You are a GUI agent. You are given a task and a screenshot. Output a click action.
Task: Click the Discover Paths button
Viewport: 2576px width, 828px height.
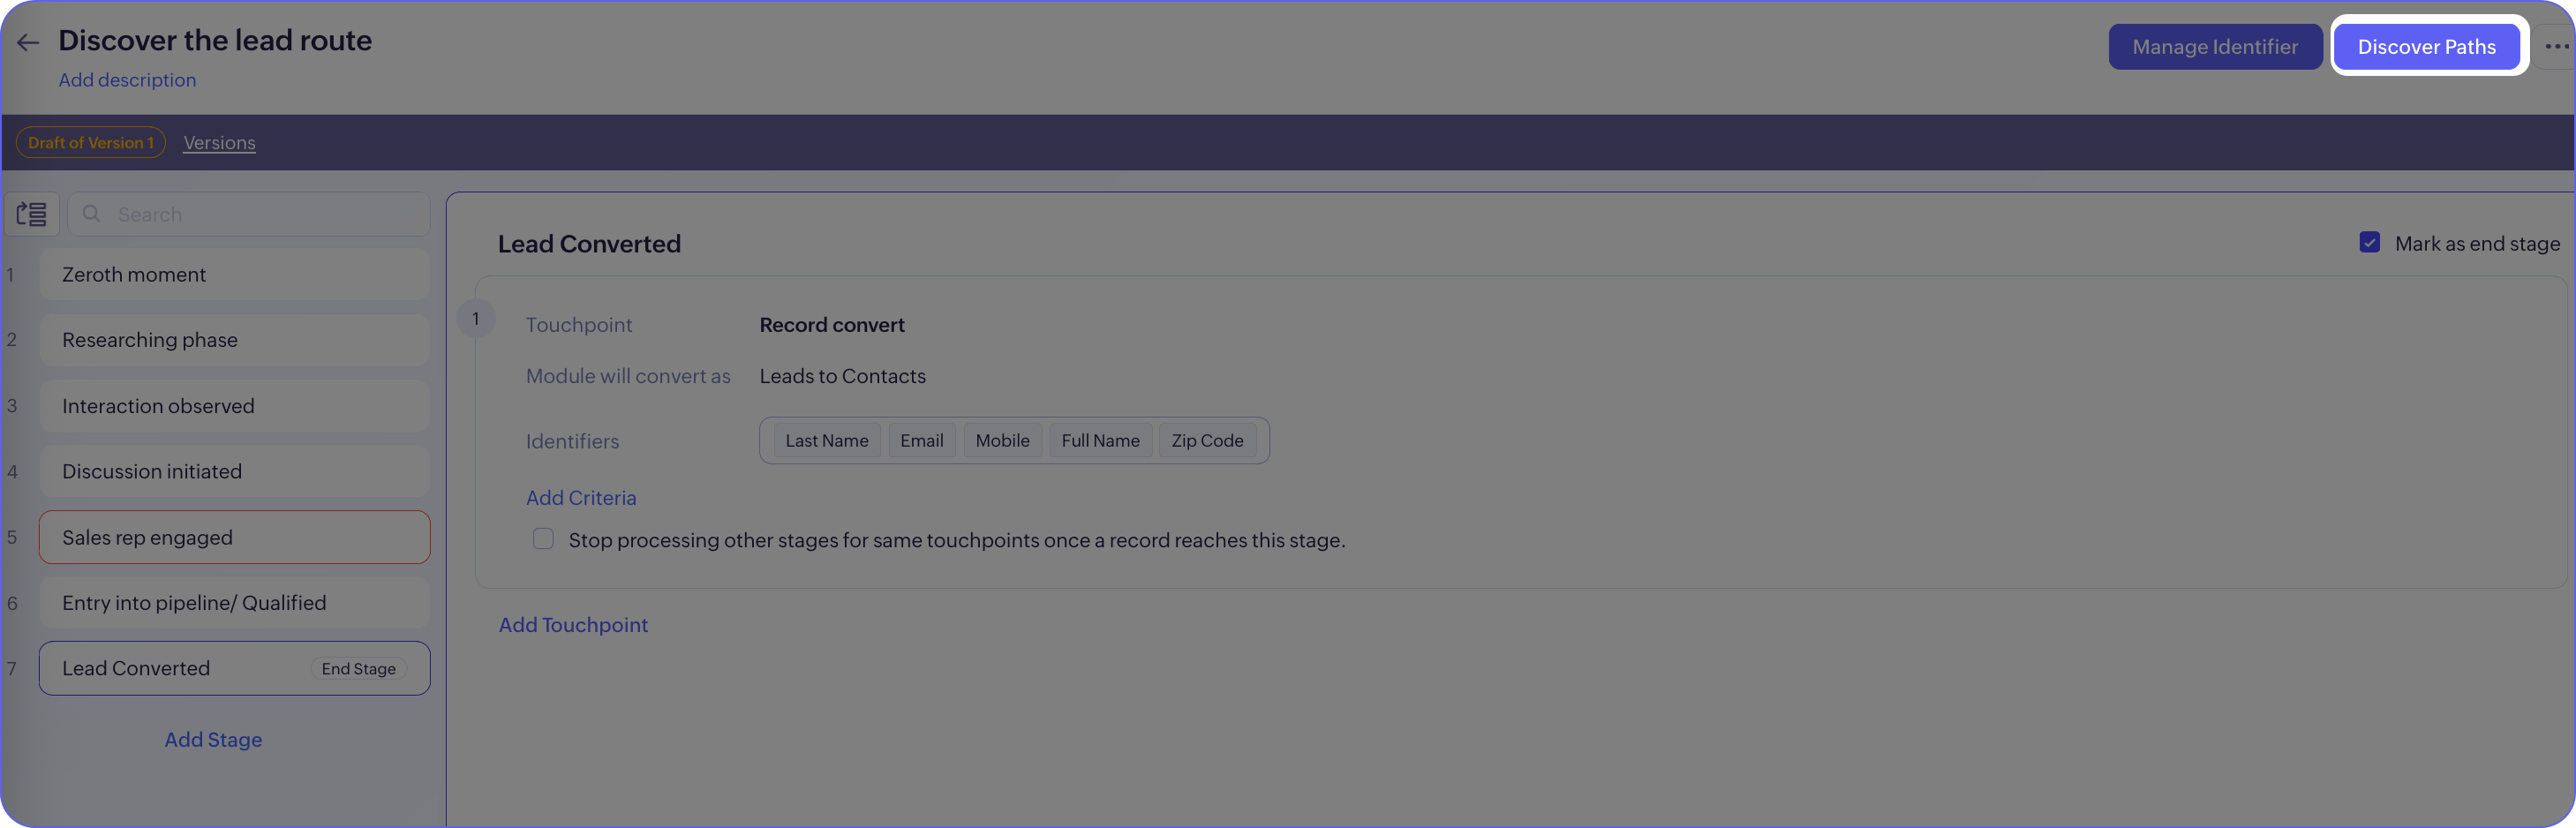[2426, 47]
